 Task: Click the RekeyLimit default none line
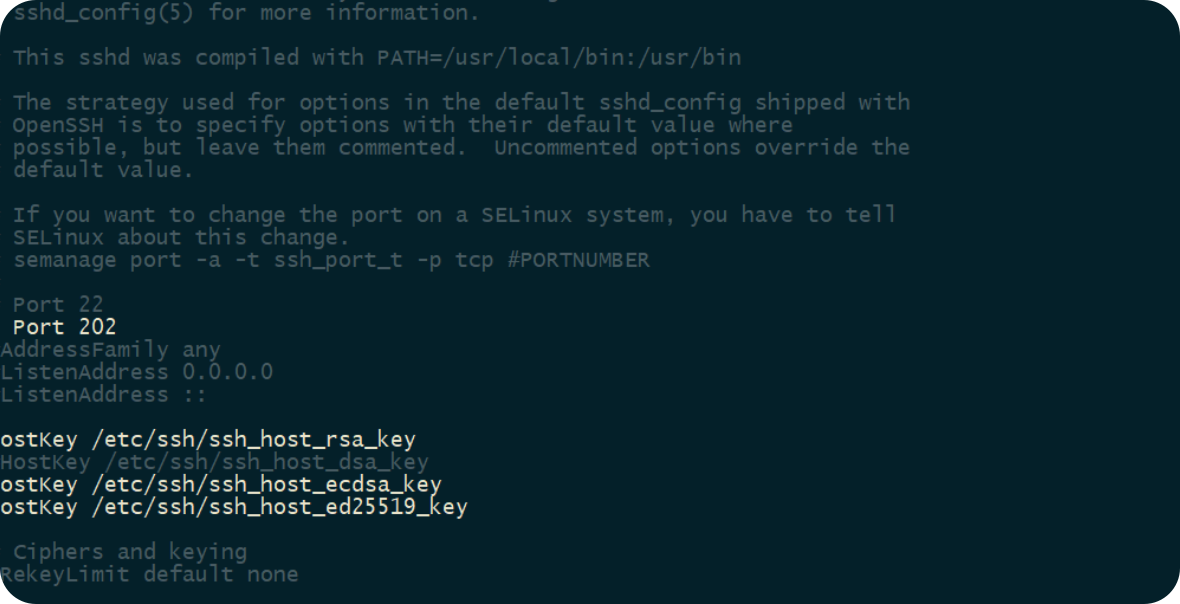point(149,575)
